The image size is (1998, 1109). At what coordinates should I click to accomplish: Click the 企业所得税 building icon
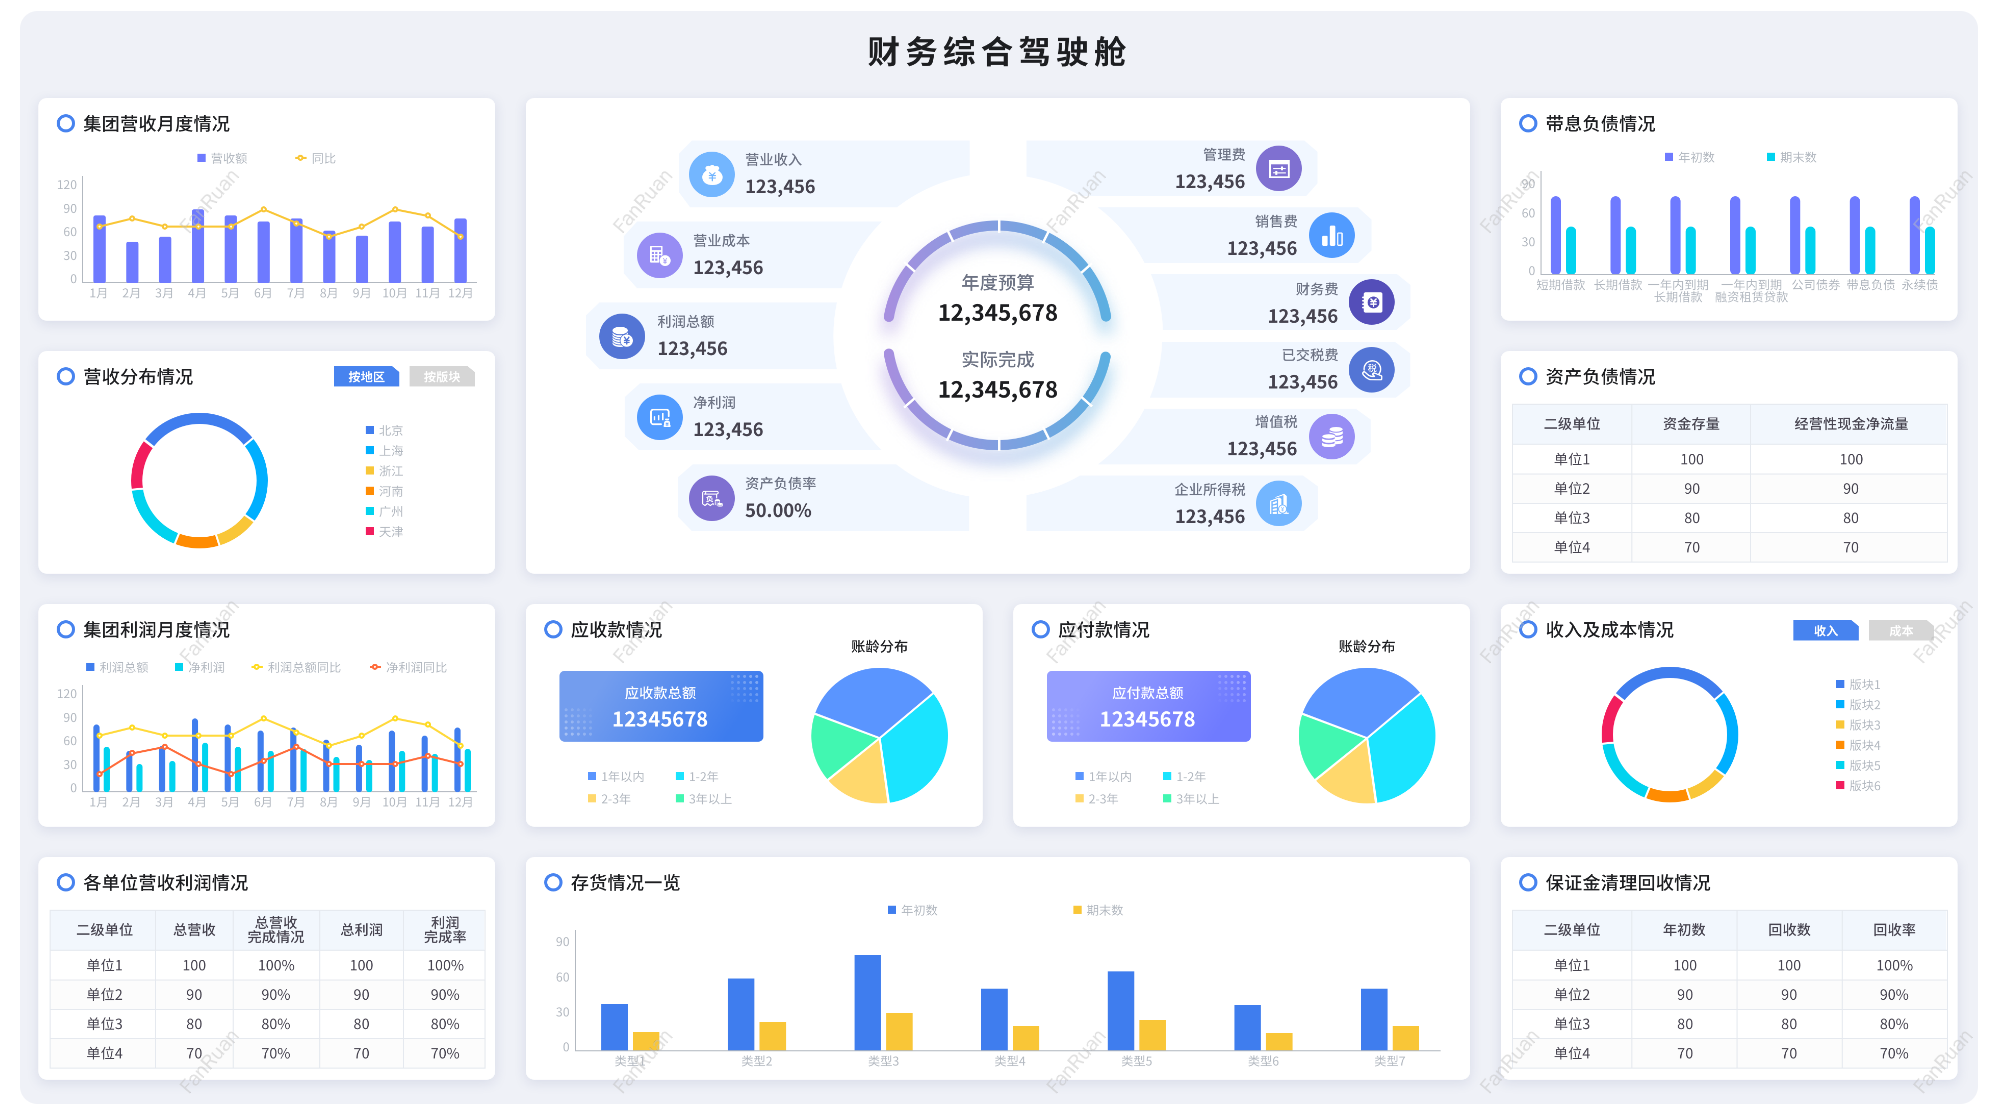tap(1279, 504)
